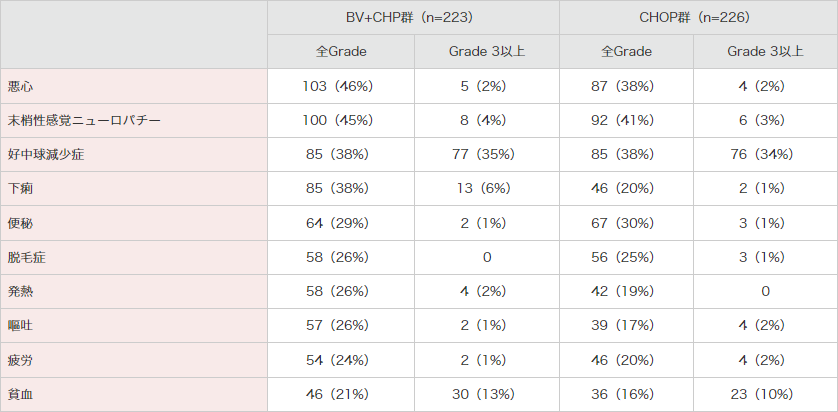Screen dimensions: 838x412
Task: Click the 疲労 row label
Action: point(20,360)
